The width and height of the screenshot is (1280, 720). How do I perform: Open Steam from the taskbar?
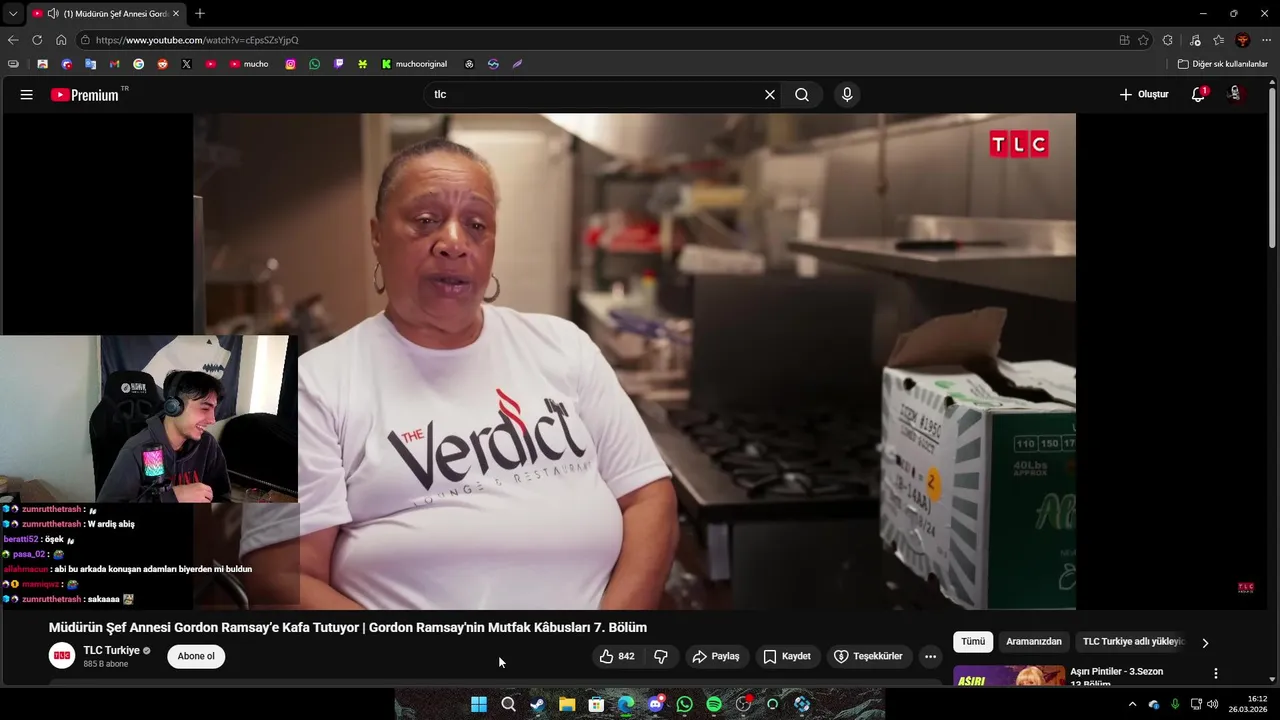coord(537,704)
